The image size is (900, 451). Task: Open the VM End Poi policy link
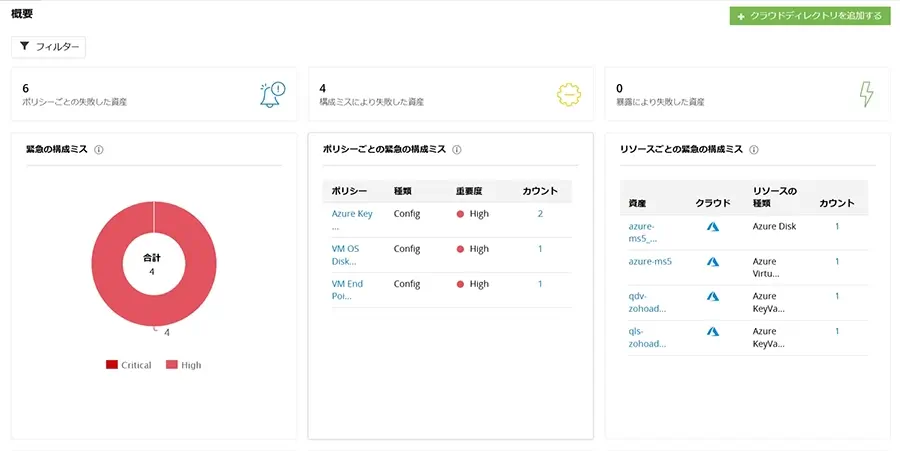tap(347, 290)
